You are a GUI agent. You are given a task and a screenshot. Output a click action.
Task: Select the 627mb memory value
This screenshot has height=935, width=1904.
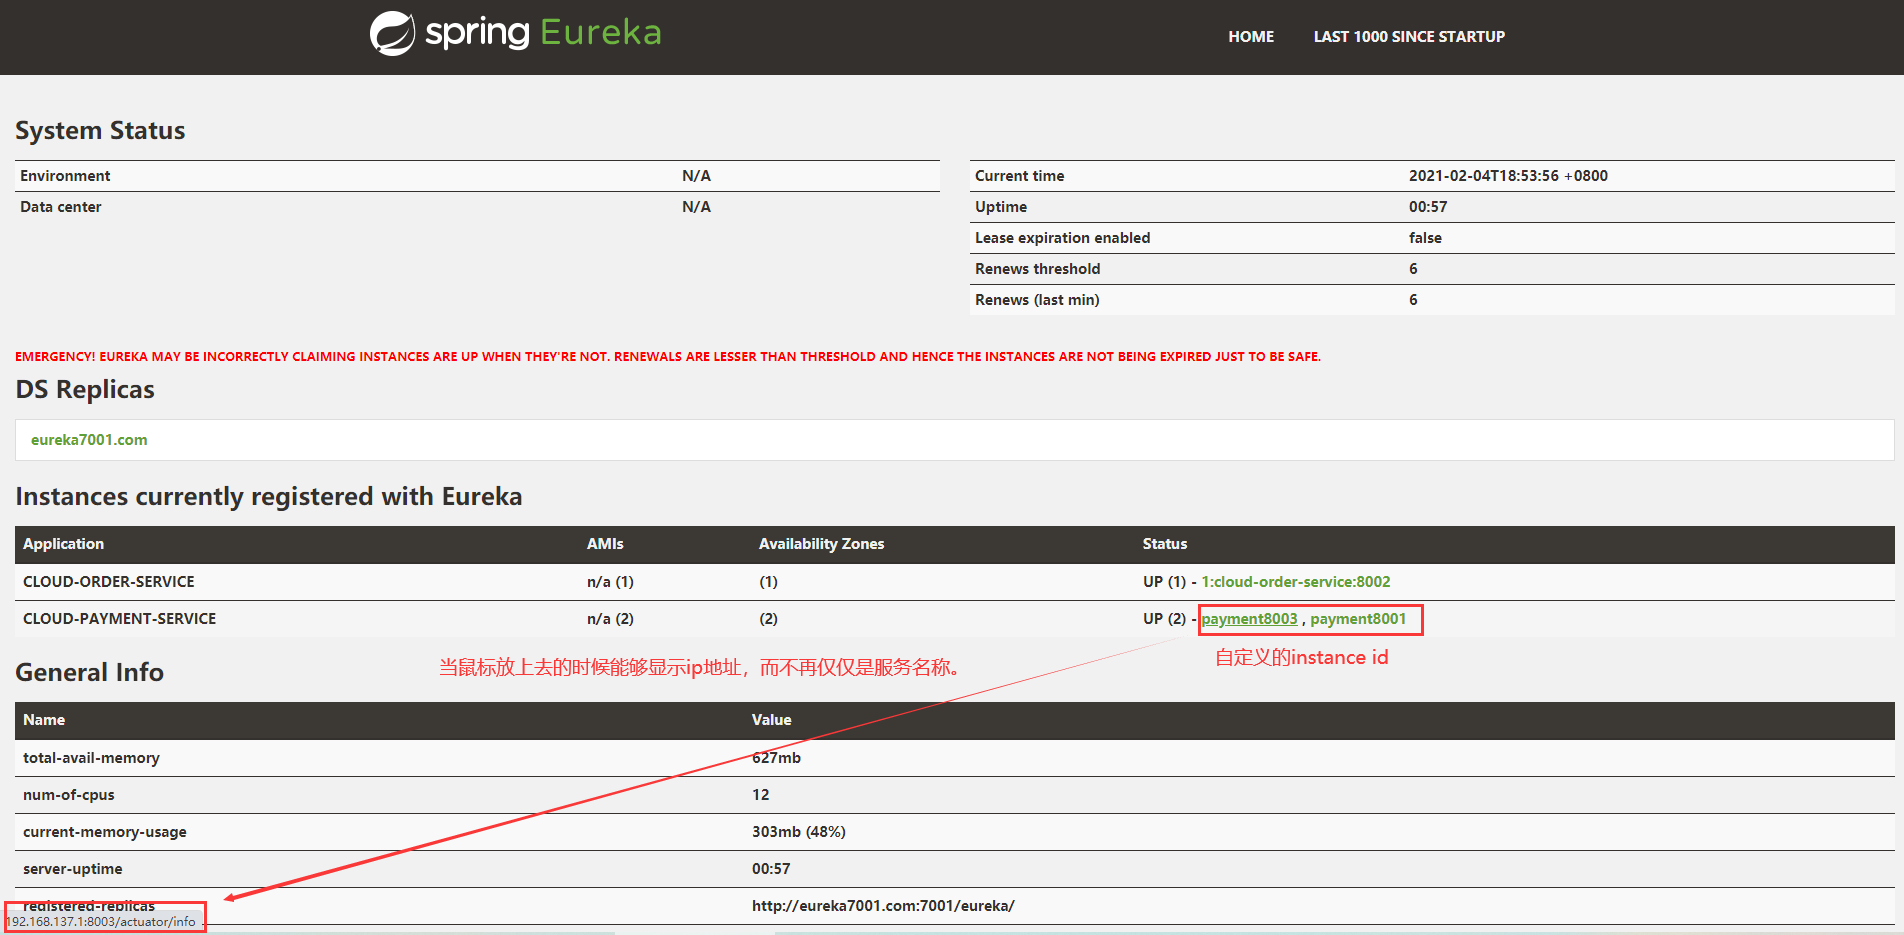pos(776,758)
